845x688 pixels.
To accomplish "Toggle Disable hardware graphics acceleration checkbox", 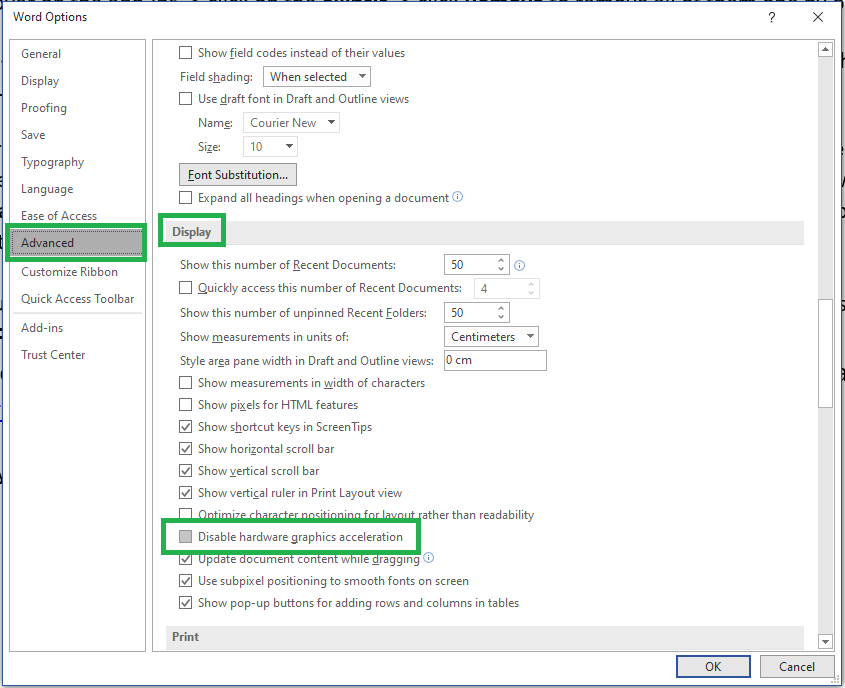I will (185, 537).
